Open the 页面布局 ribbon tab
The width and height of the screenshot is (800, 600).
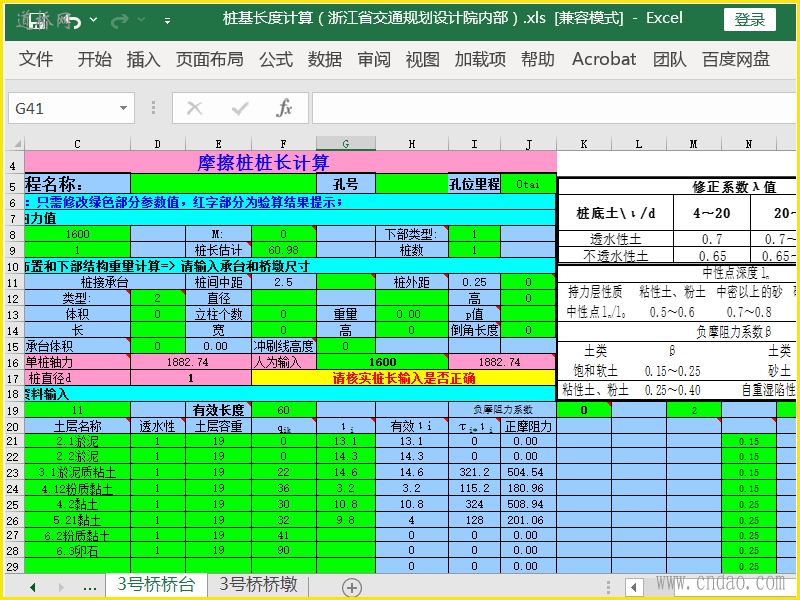pos(209,59)
